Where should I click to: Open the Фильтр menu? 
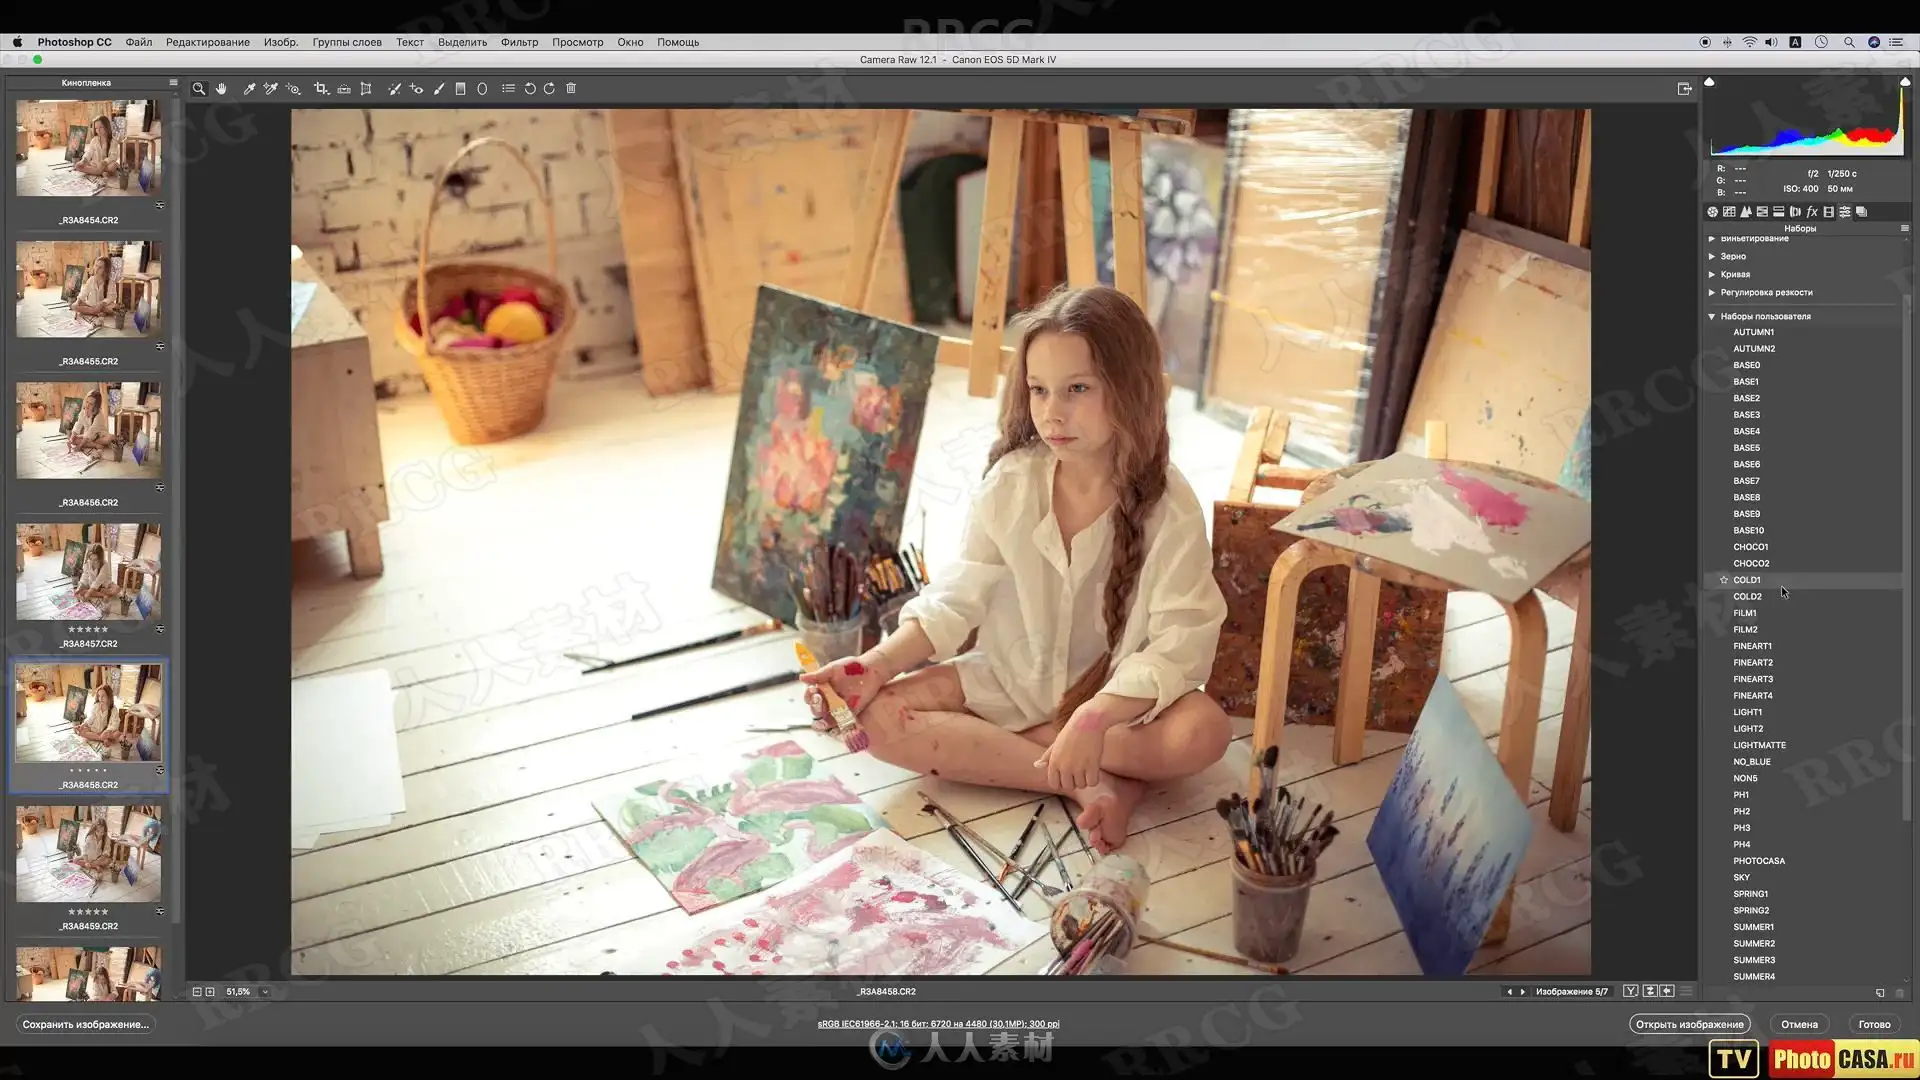click(519, 42)
